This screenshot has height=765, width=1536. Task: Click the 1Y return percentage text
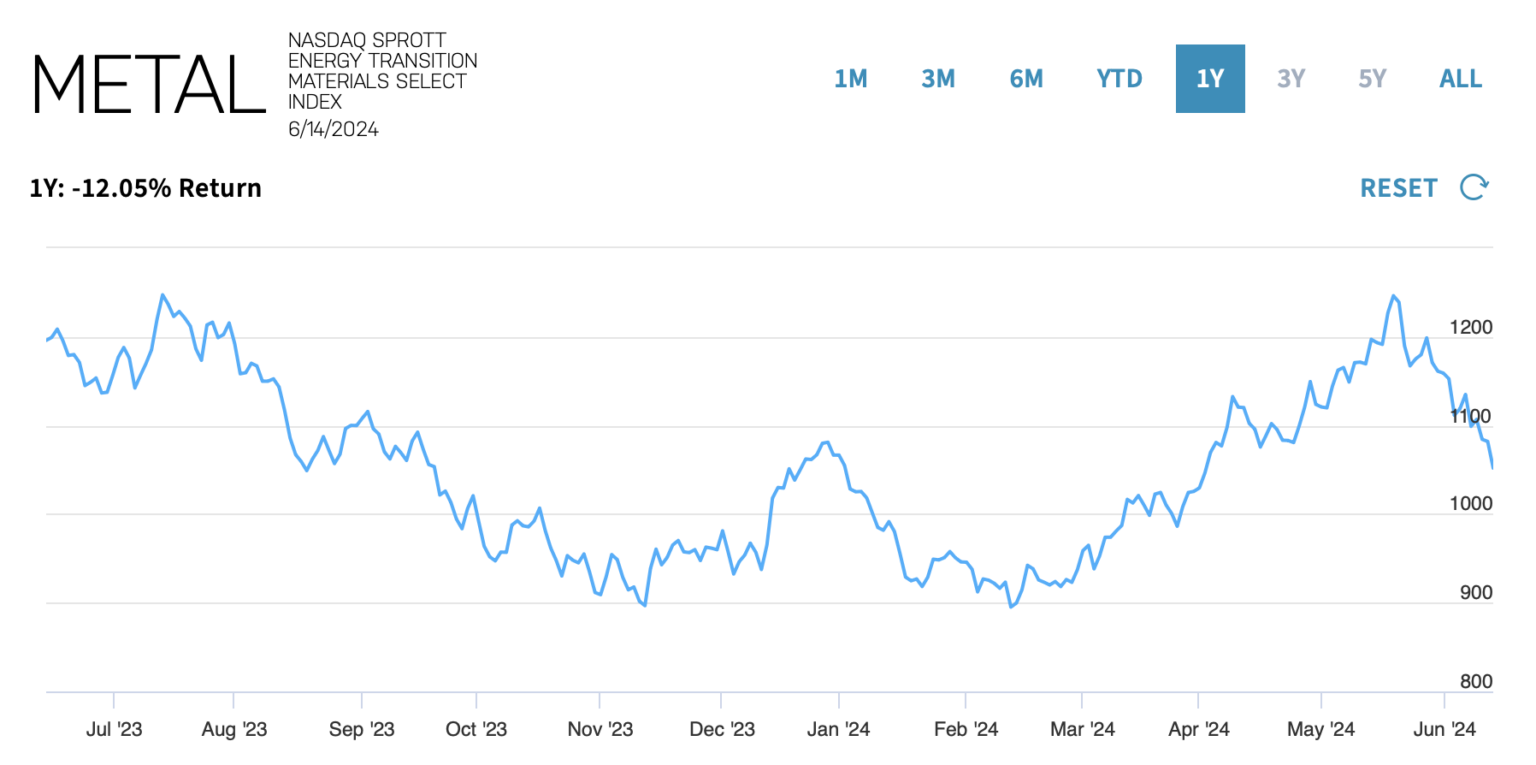click(143, 188)
